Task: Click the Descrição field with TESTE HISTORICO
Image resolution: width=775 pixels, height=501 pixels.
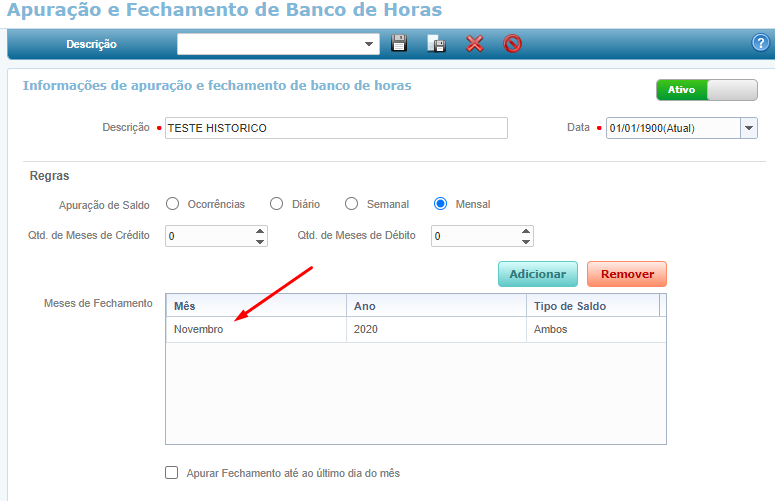Action: tap(336, 128)
